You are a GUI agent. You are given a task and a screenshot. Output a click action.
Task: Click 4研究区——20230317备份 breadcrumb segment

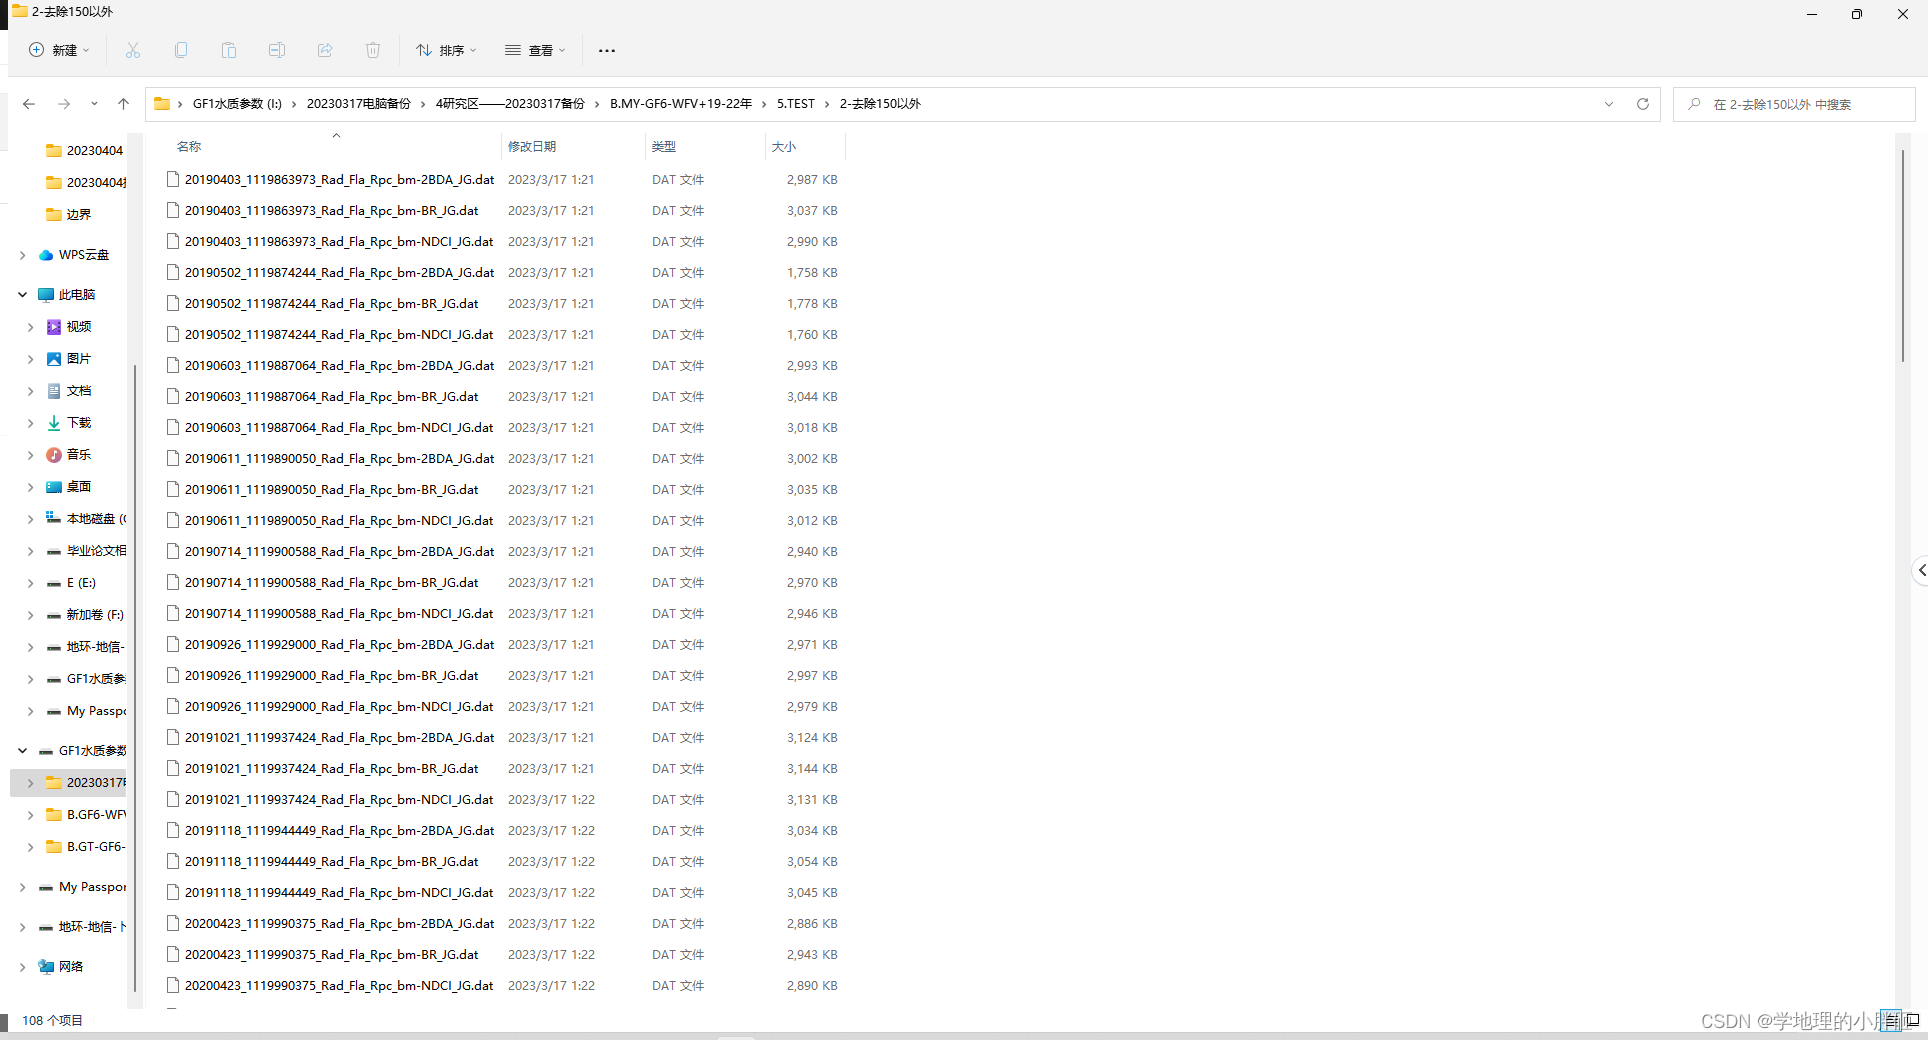(510, 104)
